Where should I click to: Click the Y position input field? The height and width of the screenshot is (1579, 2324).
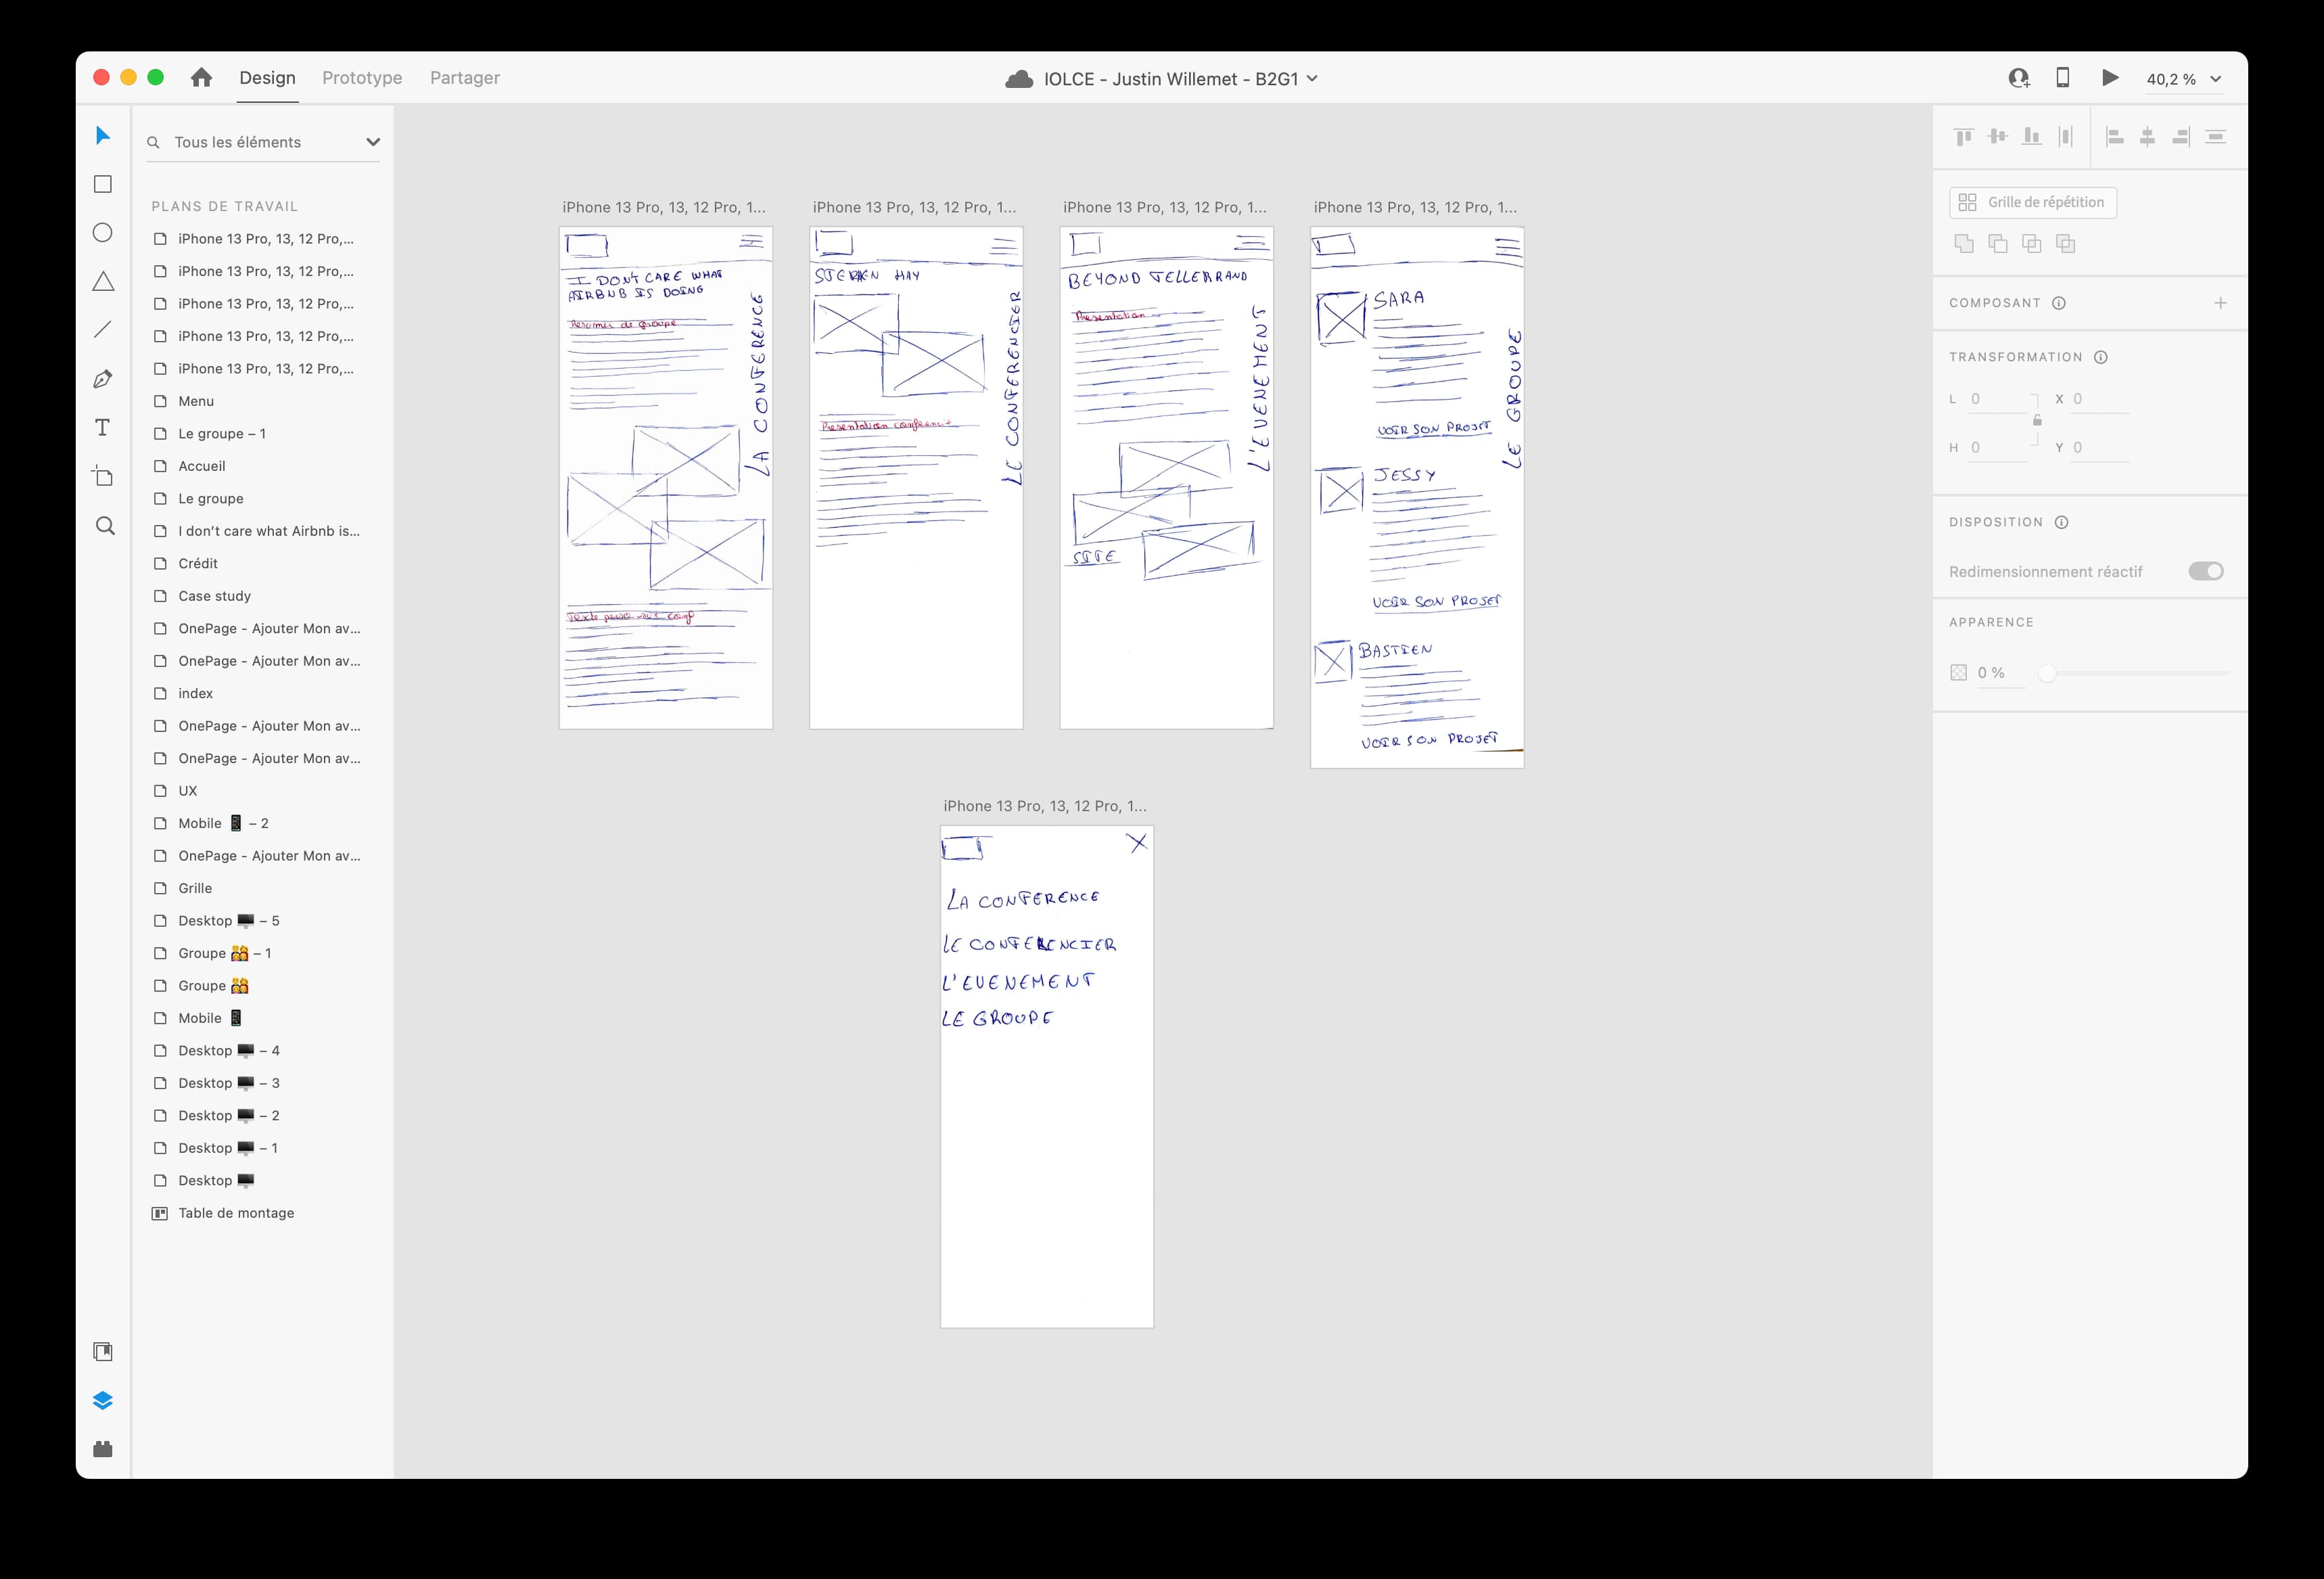coord(2100,448)
